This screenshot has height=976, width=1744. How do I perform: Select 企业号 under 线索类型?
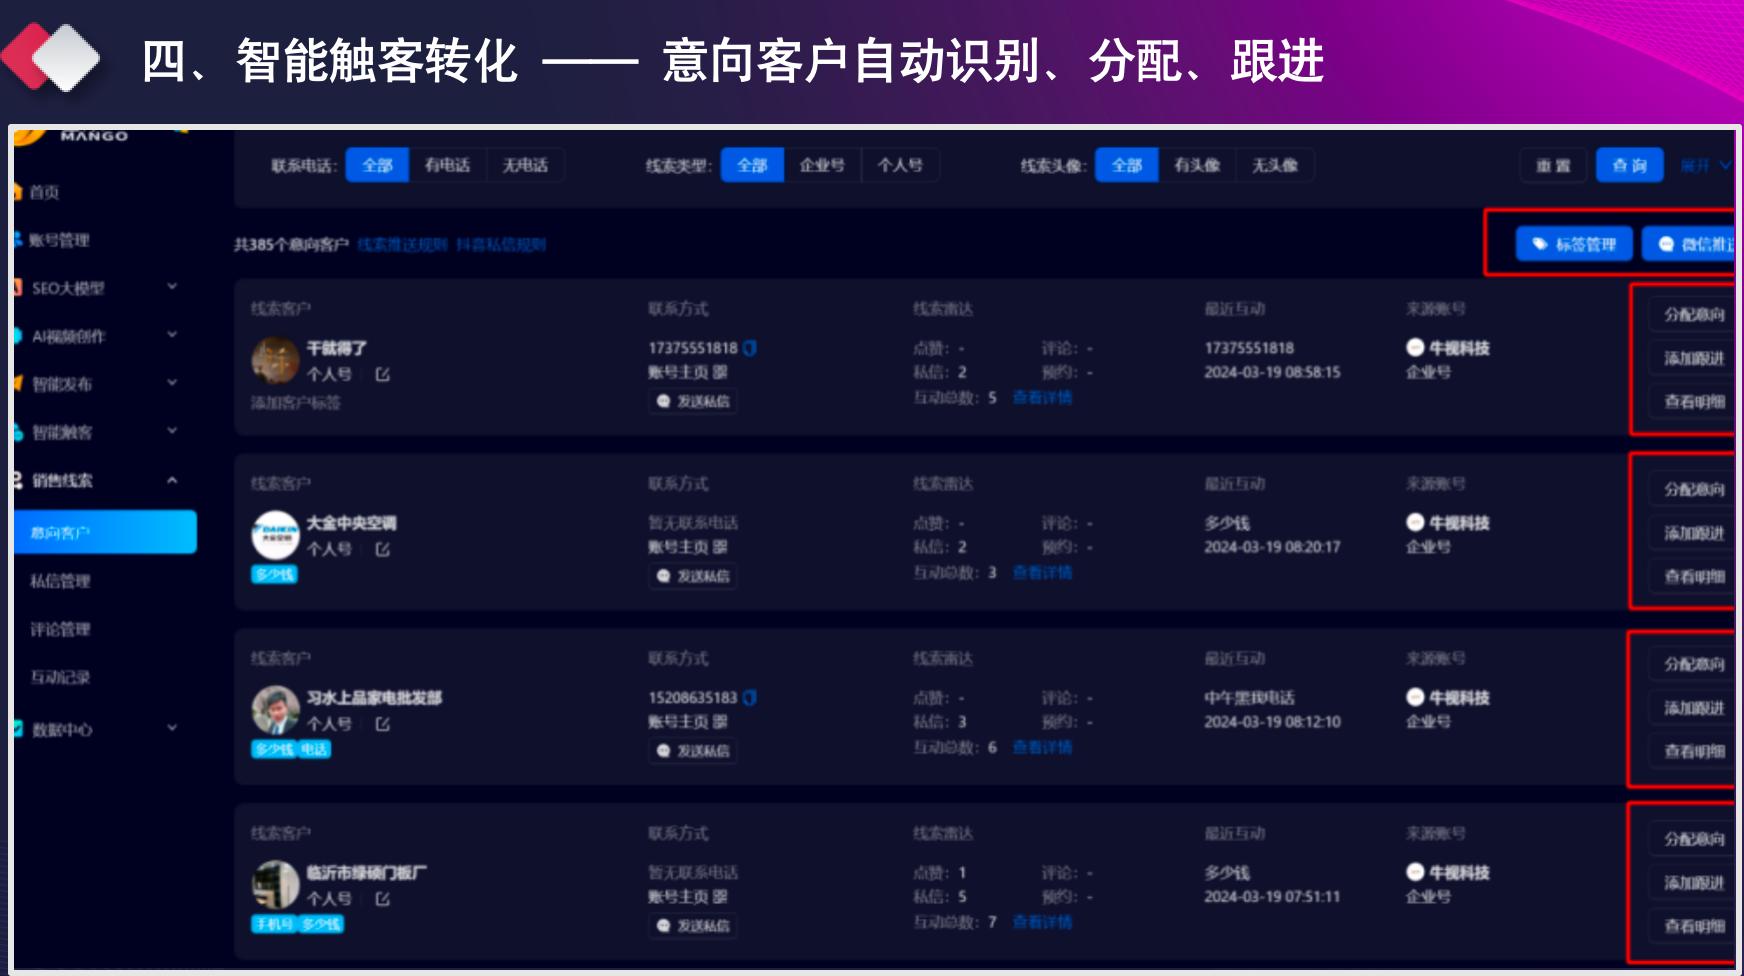[x=822, y=165]
